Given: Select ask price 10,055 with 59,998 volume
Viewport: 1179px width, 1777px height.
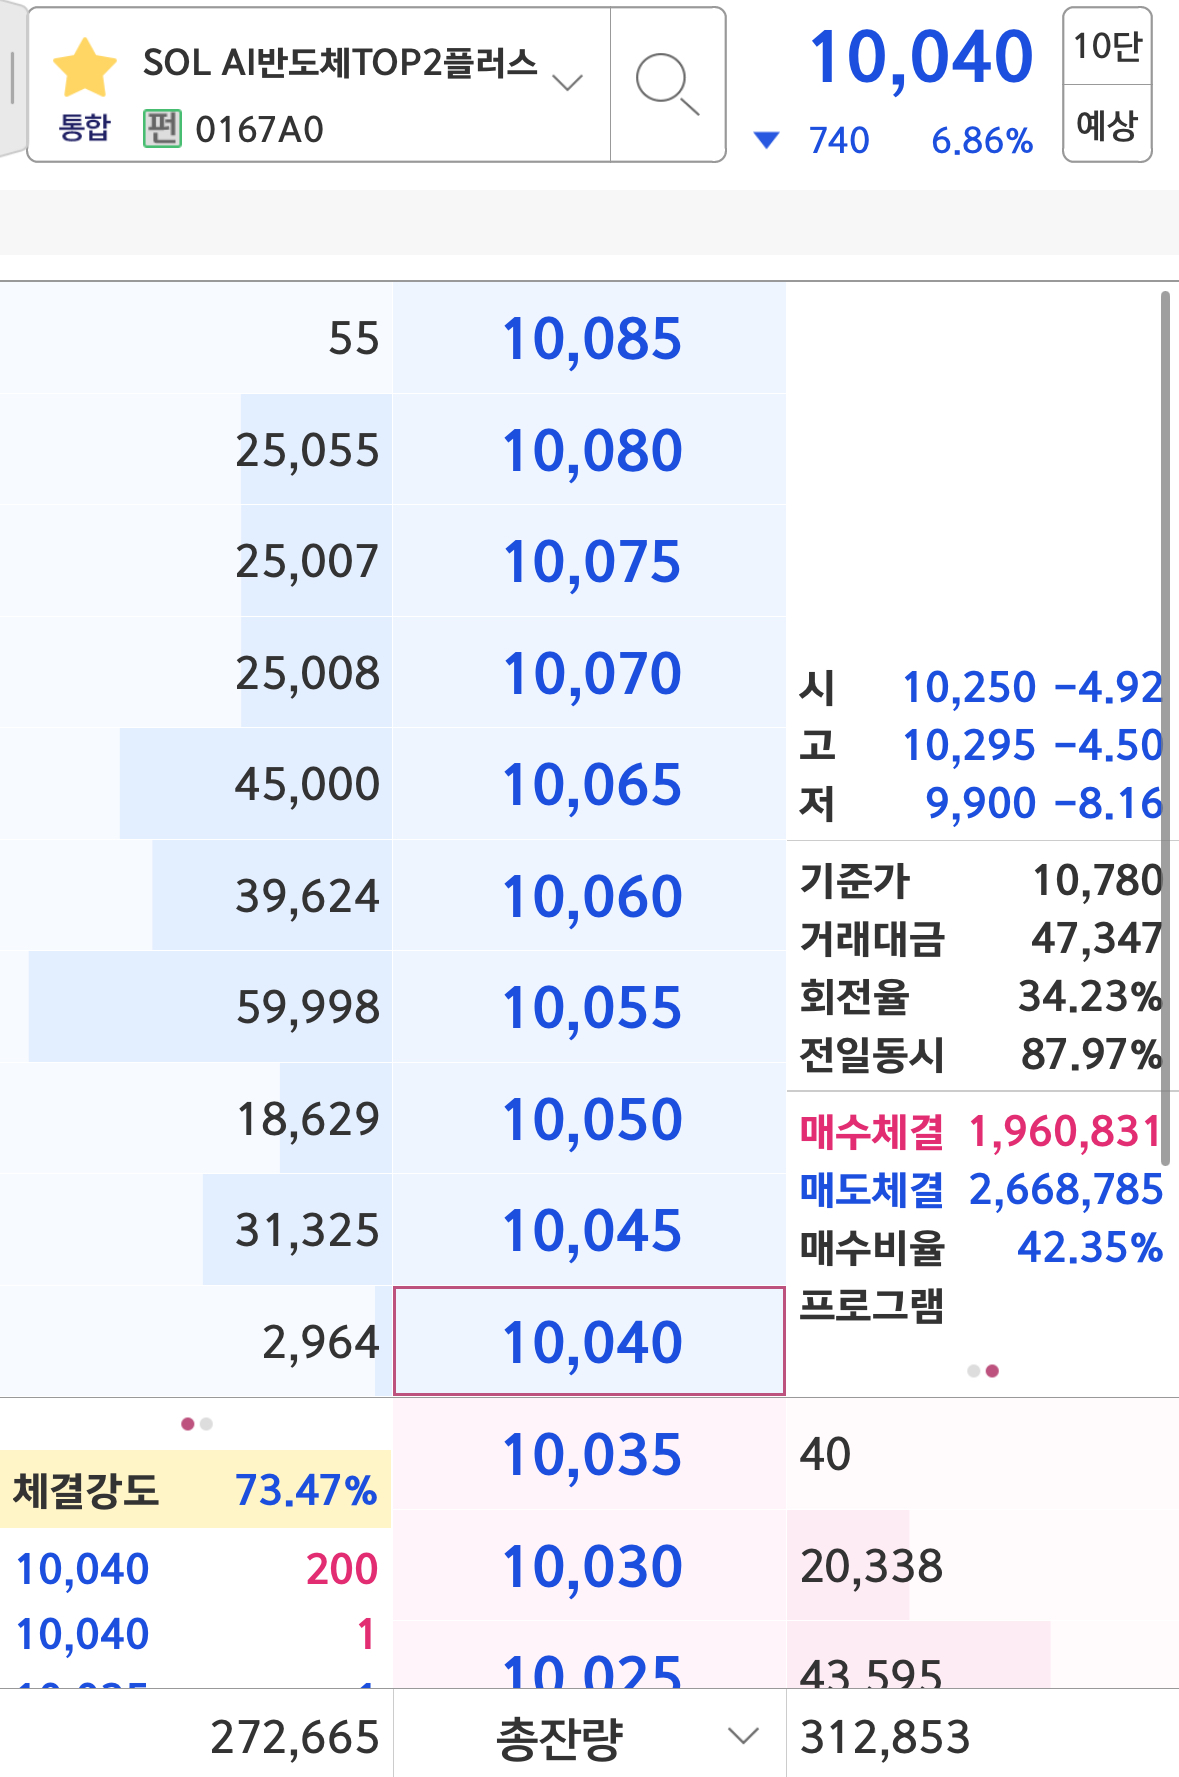Looking at the screenshot, I should [x=590, y=1007].
